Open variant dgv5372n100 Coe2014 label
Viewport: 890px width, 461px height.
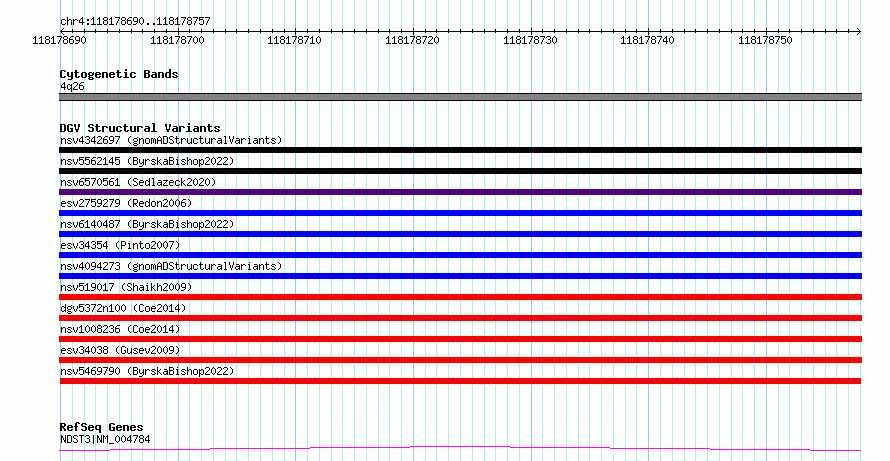[x=123, y=308]
